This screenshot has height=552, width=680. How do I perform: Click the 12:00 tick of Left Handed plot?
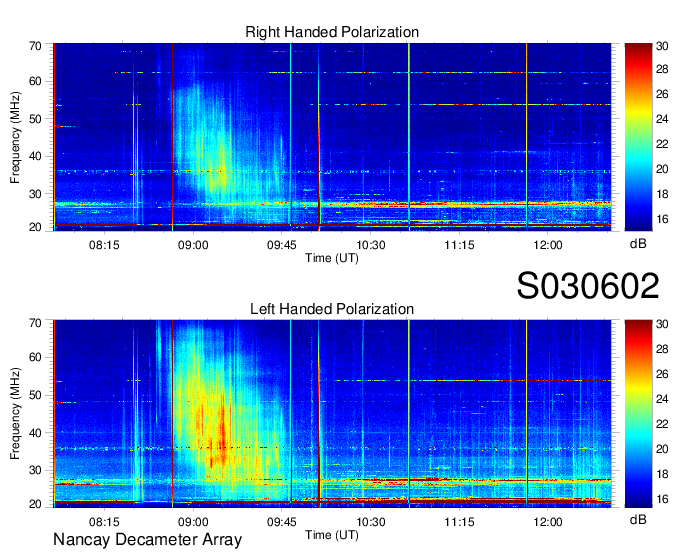pos(548,521)
